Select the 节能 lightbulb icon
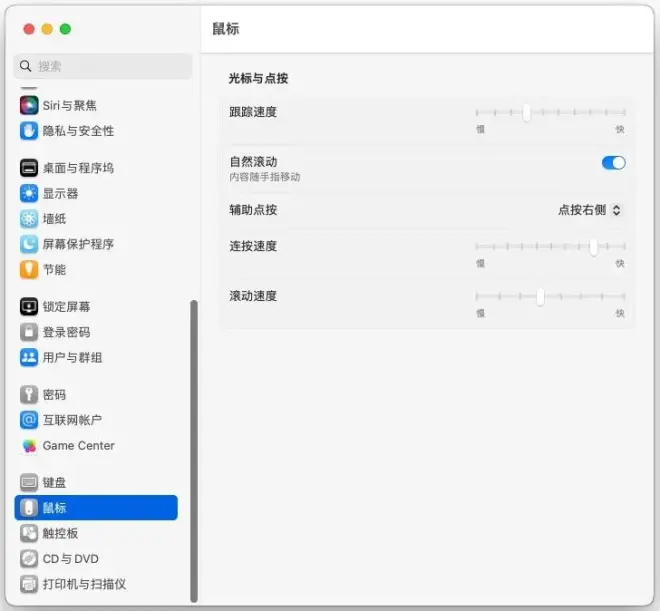Image resolution: width=660 pixels, height=611 pixels. tap(29, 269)
